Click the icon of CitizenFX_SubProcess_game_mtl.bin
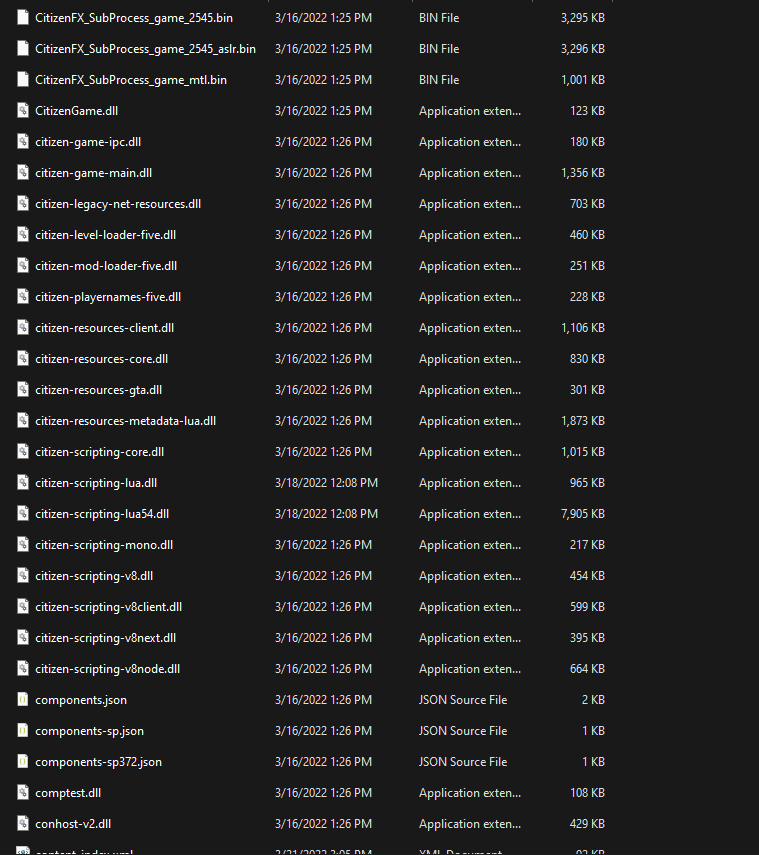Viewport: 759px width, 855px height. tap(23, 80)
